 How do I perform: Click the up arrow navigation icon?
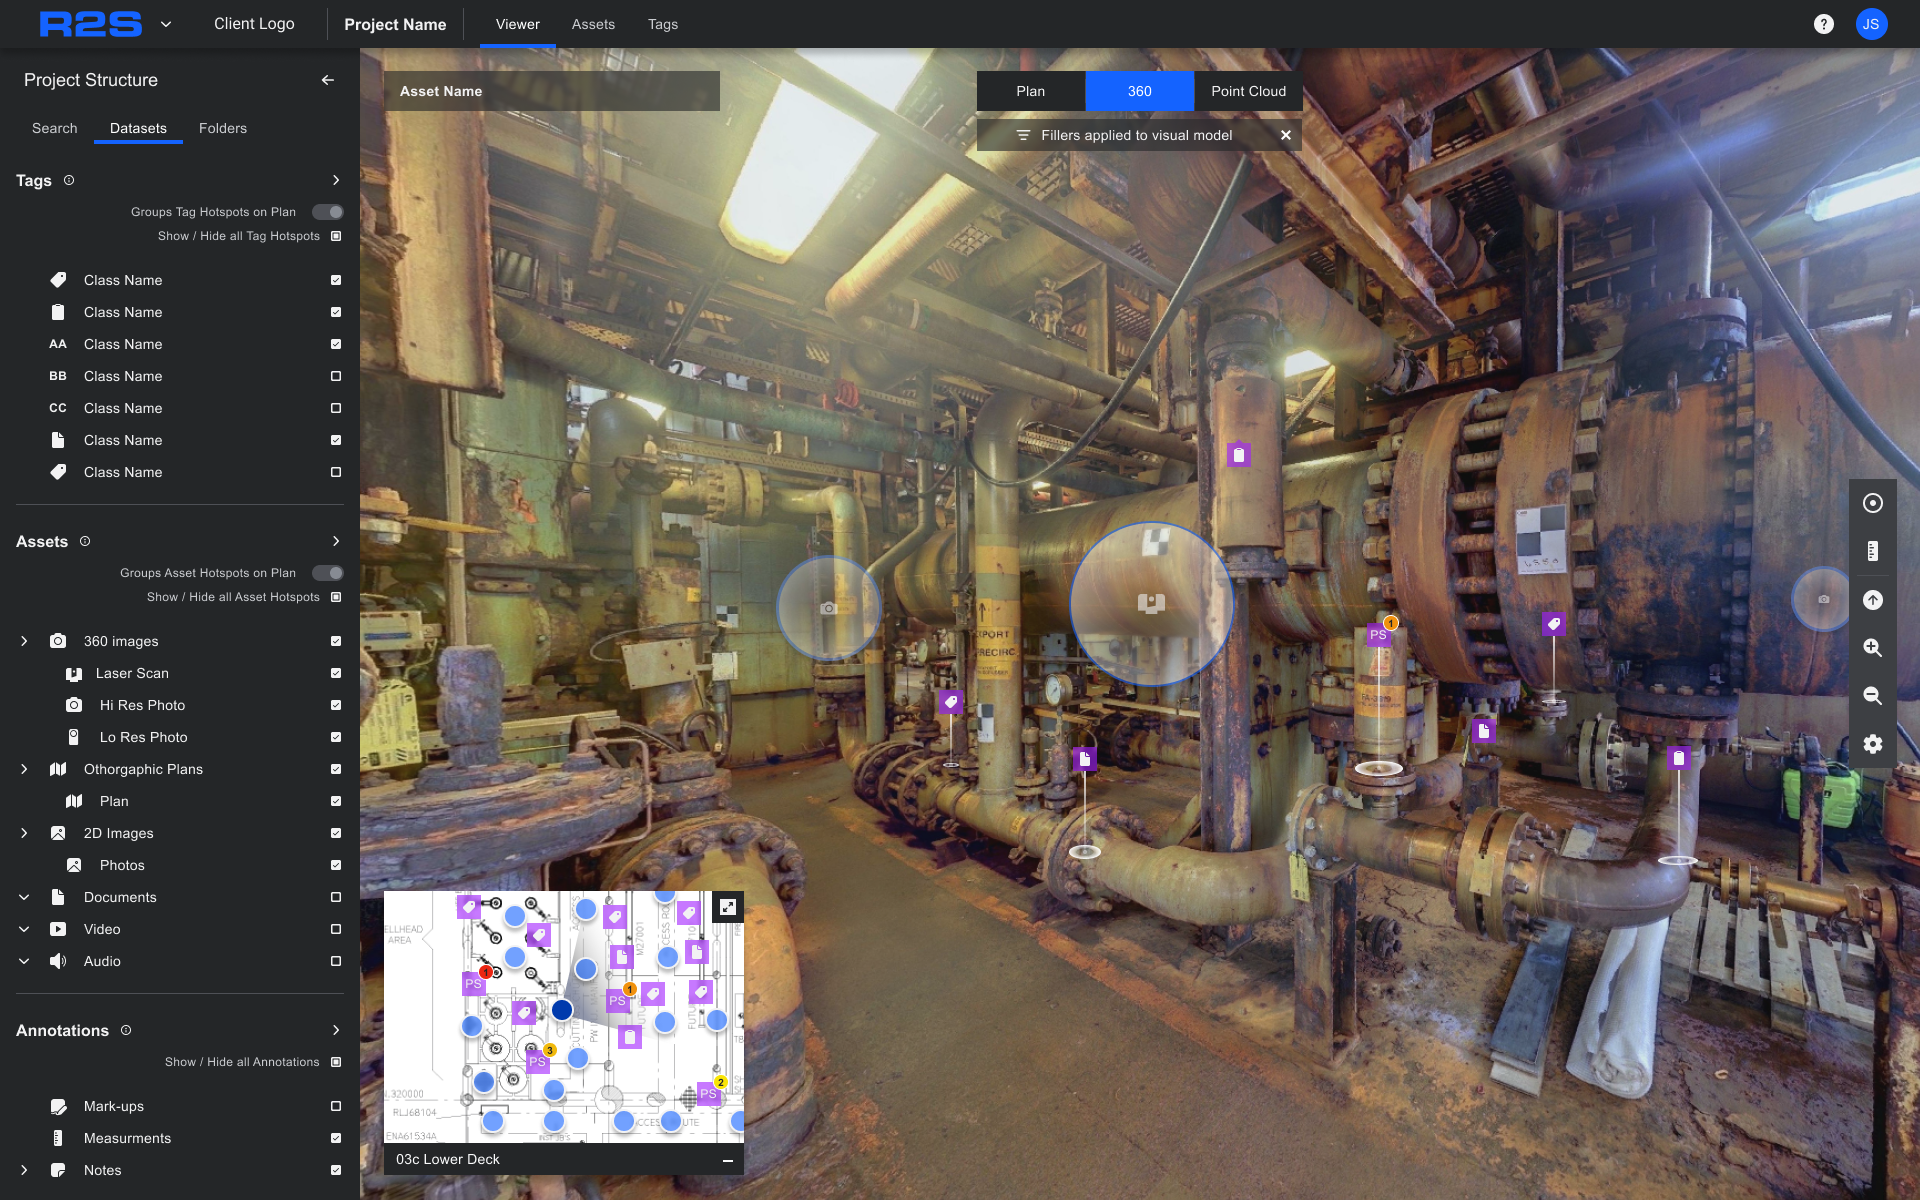point(1872,600)
